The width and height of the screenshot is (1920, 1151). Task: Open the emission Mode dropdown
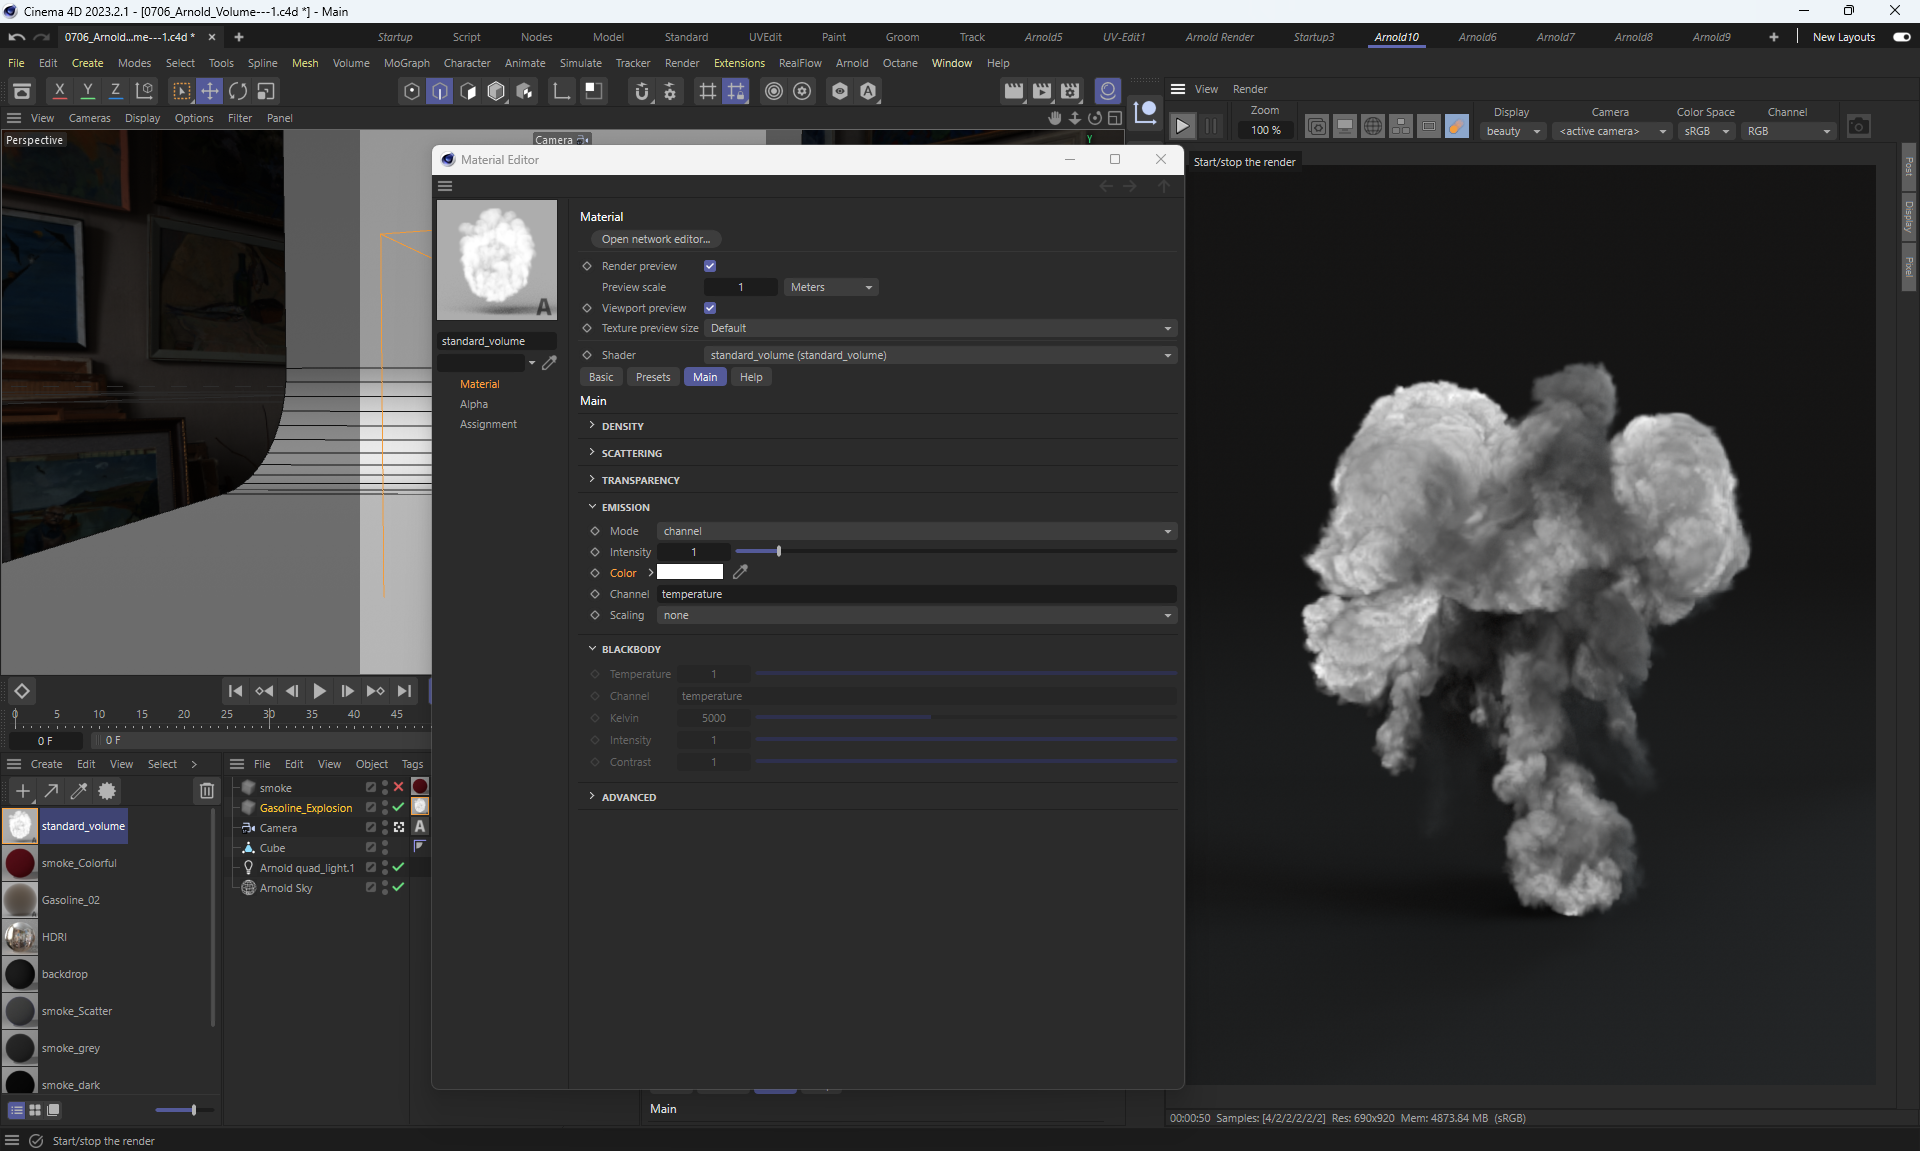916,531
